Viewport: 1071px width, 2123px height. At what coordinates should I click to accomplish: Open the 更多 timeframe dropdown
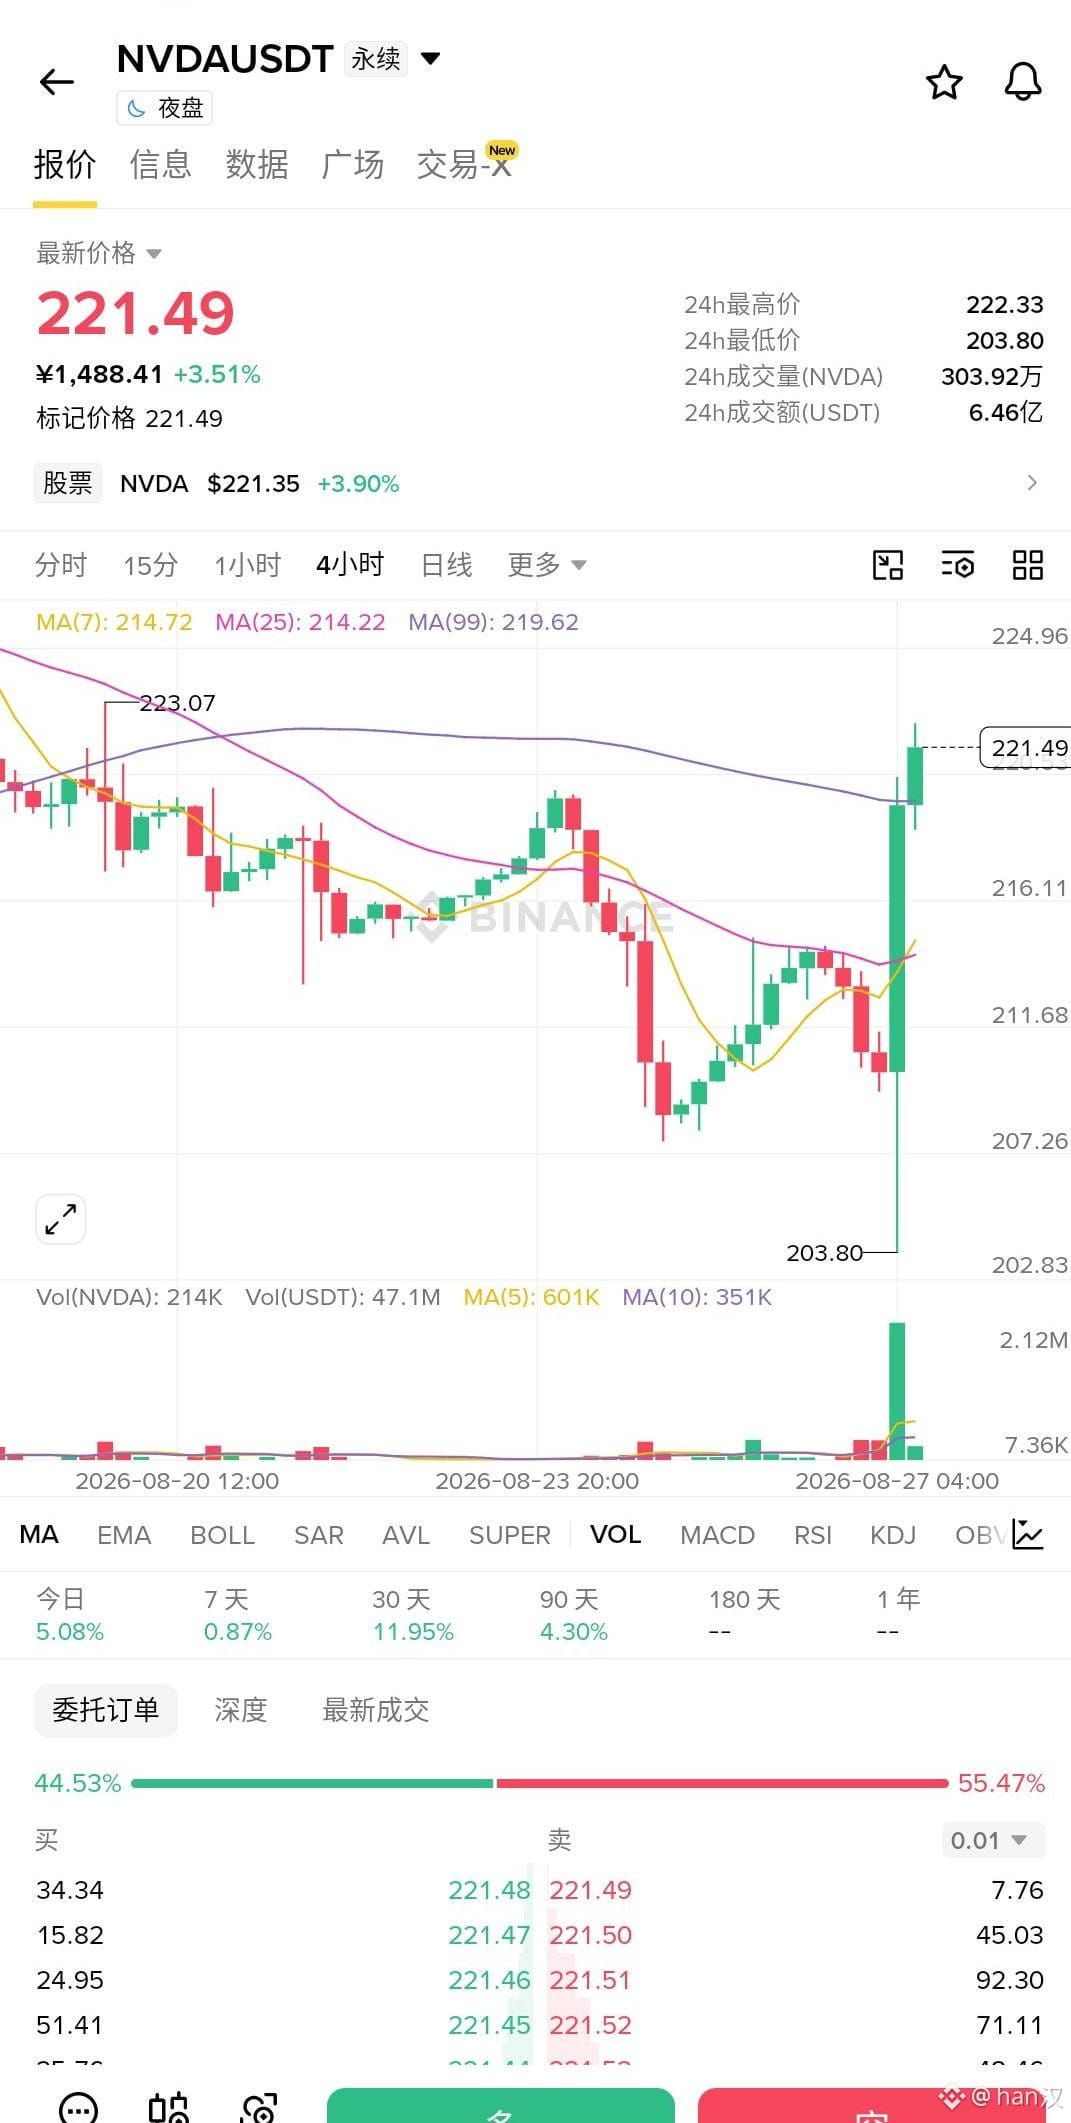coord(546,565)
